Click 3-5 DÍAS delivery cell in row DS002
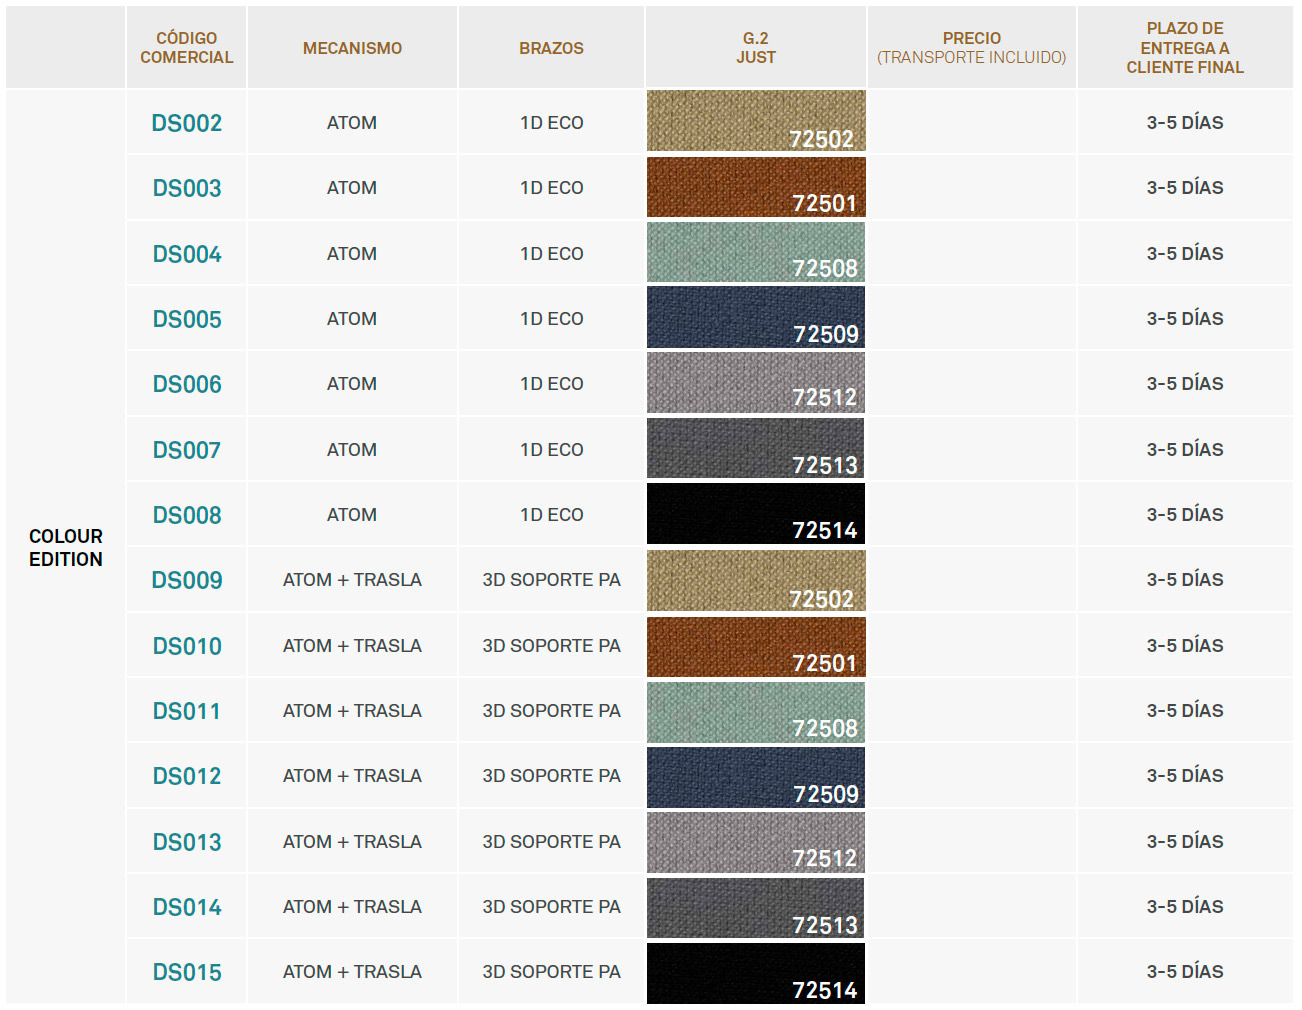1302x1010 pixels. point(1185,123)
